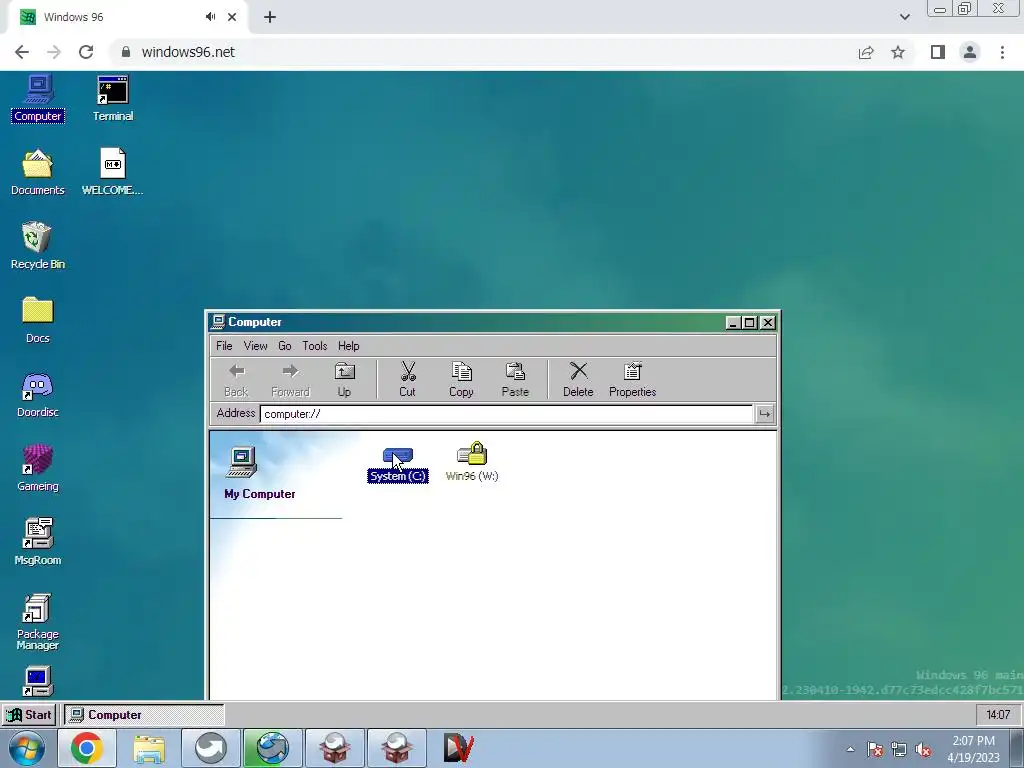Open Chrome from the Windows taskbar

coord(87,748)
